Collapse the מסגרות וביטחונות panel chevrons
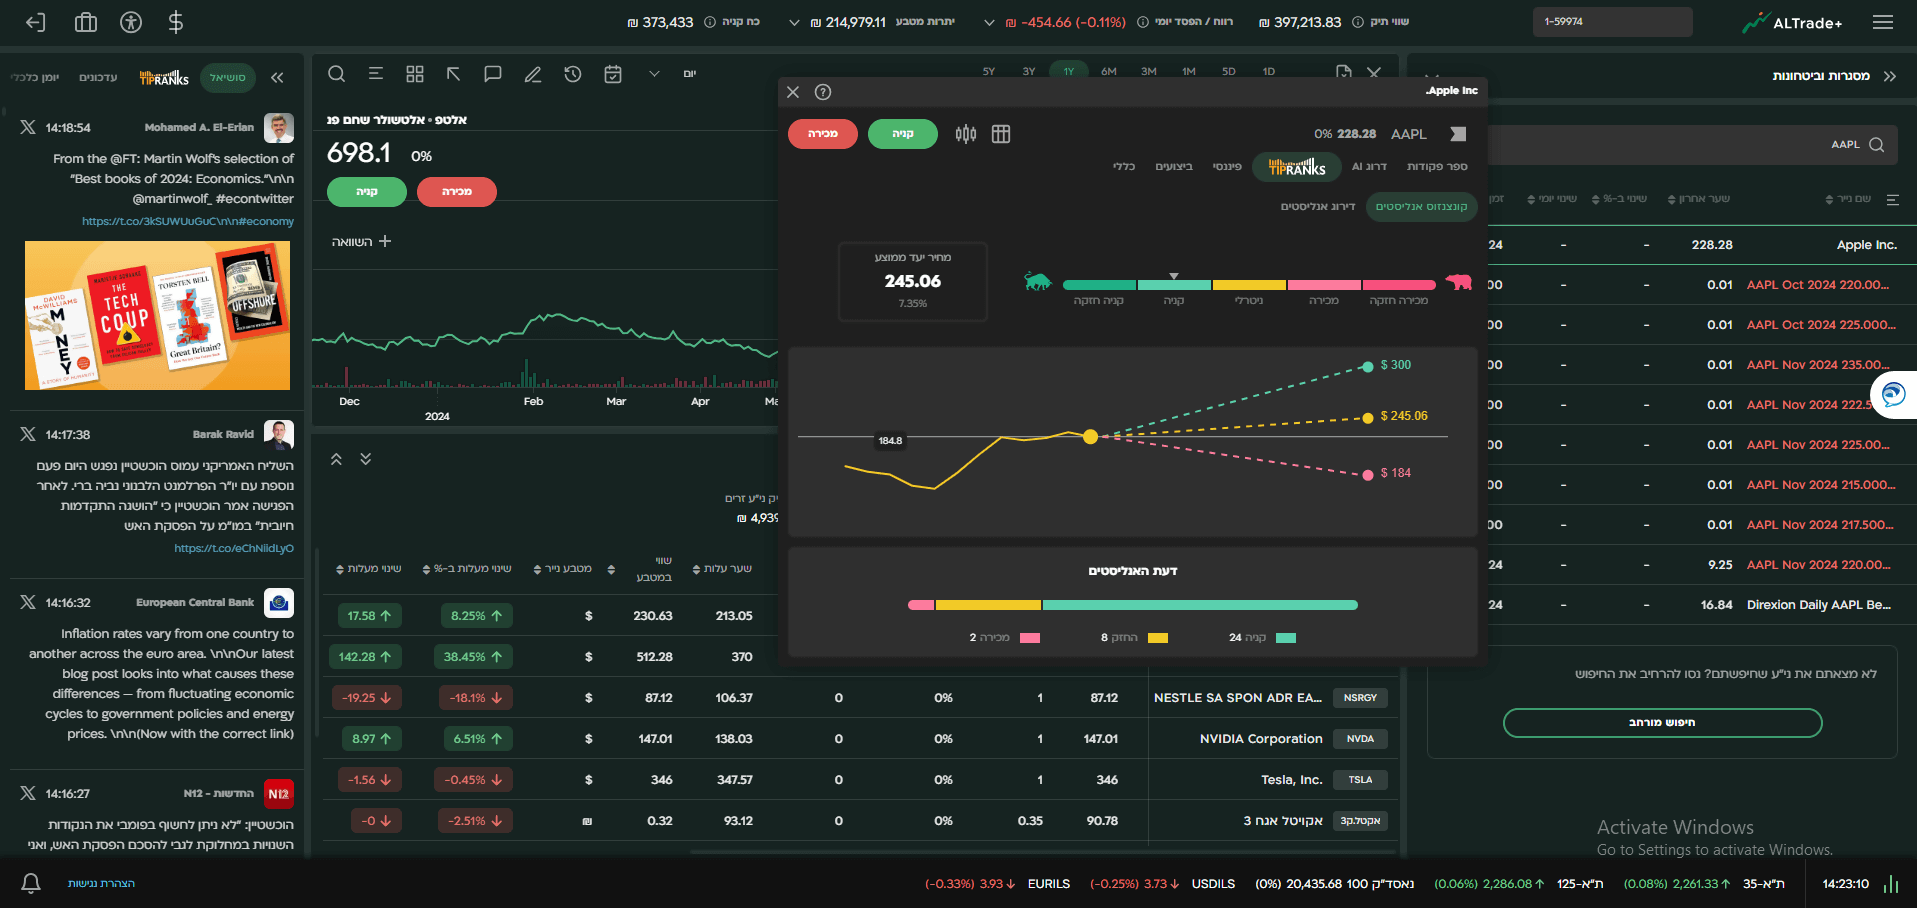The image size is (1917, 908). [1889, 76]
